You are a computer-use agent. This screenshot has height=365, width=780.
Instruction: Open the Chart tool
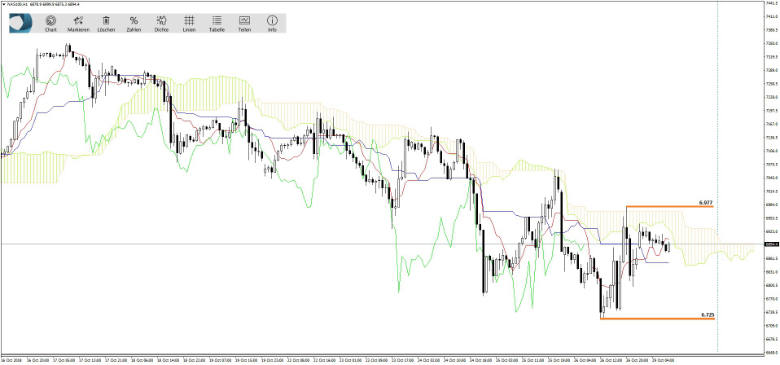pyautogui.click(x=51, y=23)
